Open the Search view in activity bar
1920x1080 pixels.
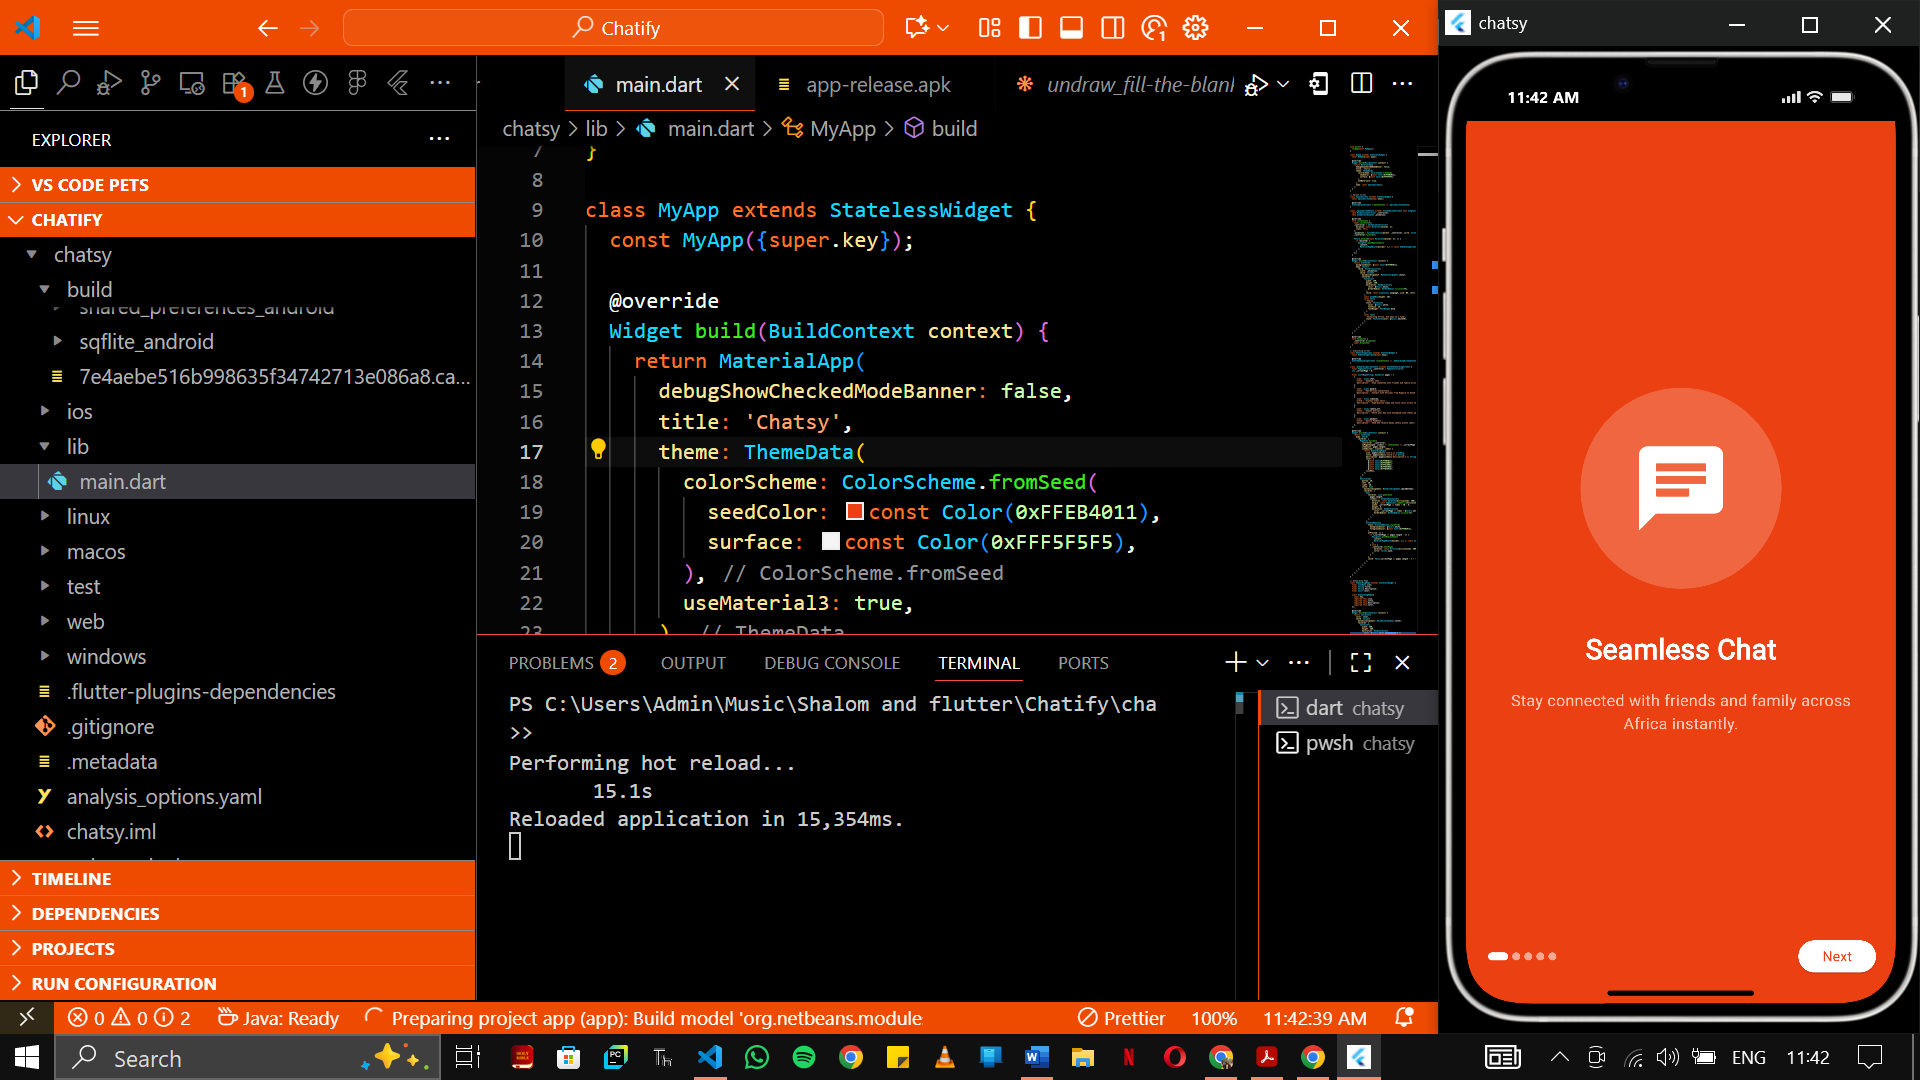(68, 83)
